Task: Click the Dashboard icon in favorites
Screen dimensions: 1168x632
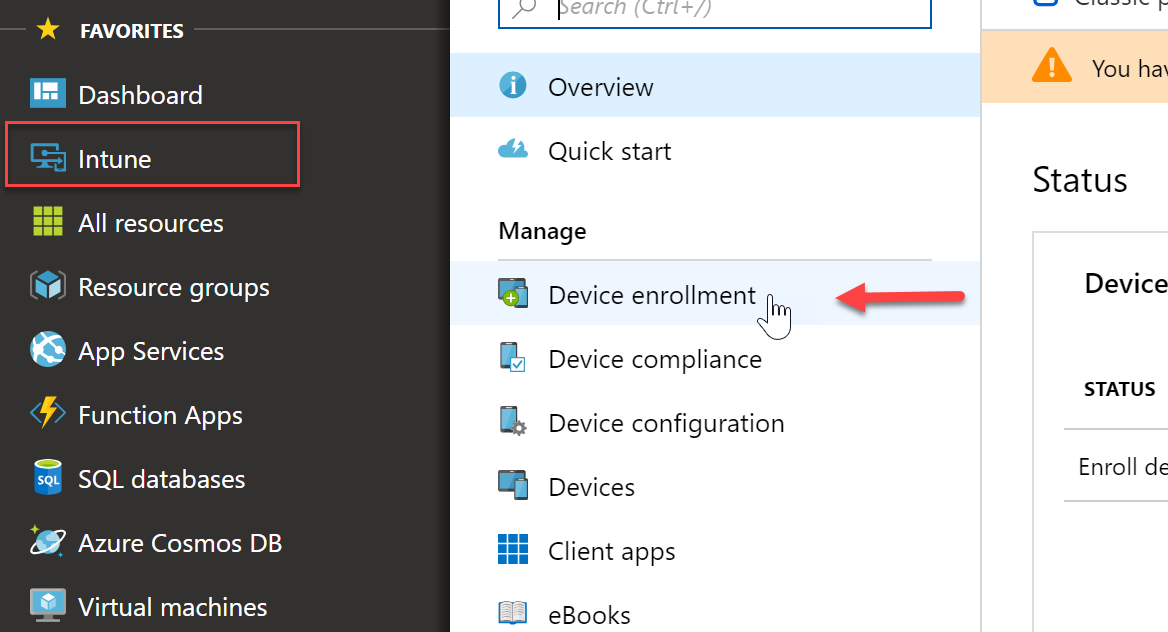Action: [x=48, y=94]
